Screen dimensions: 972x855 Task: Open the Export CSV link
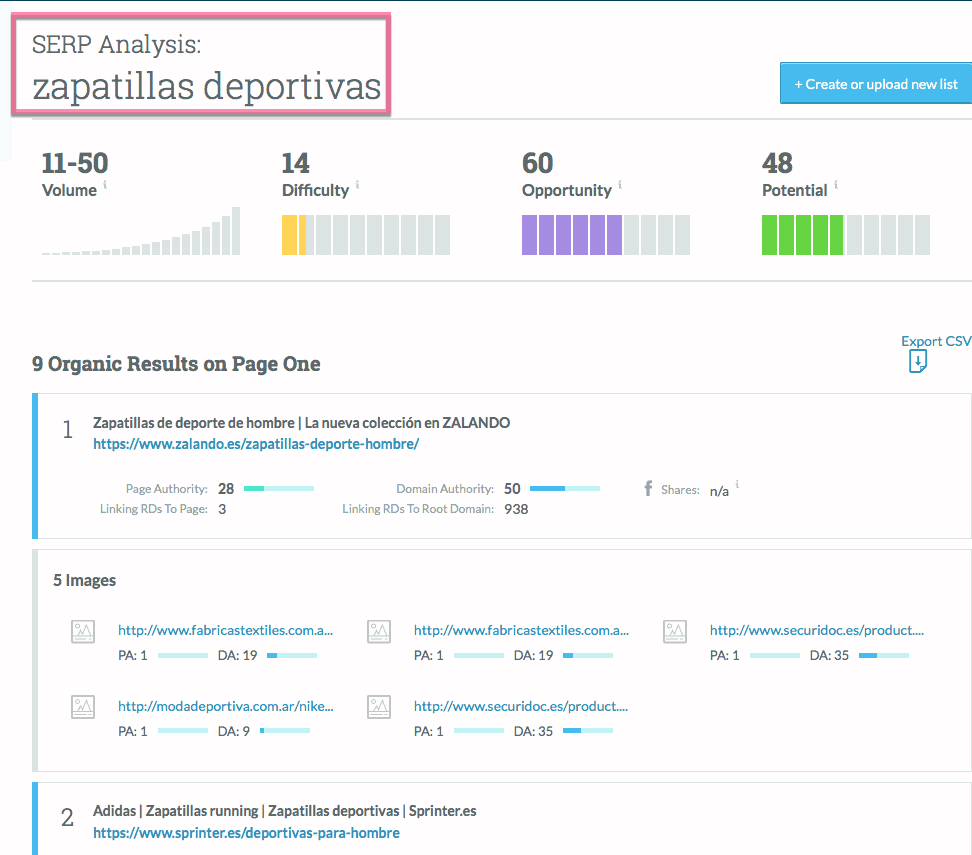[935, 341]
